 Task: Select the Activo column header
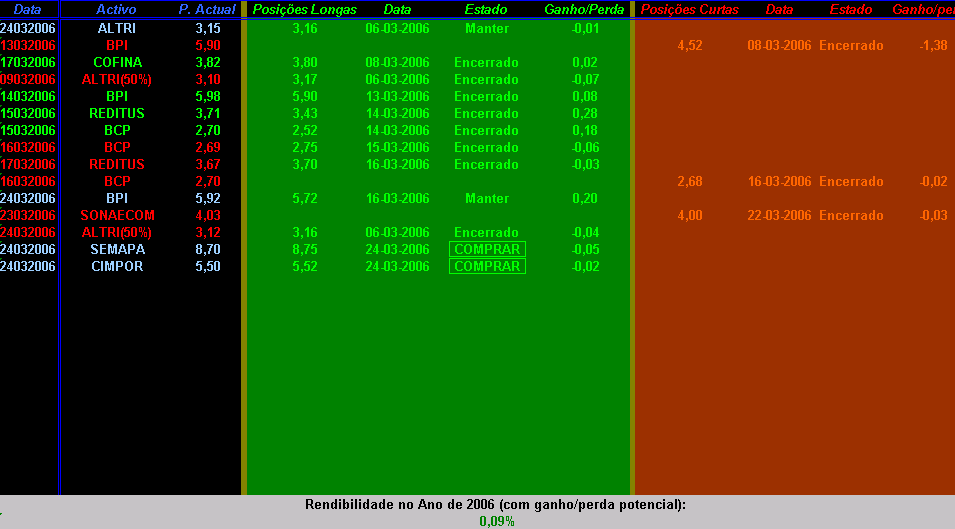click(x=116, y=9)
